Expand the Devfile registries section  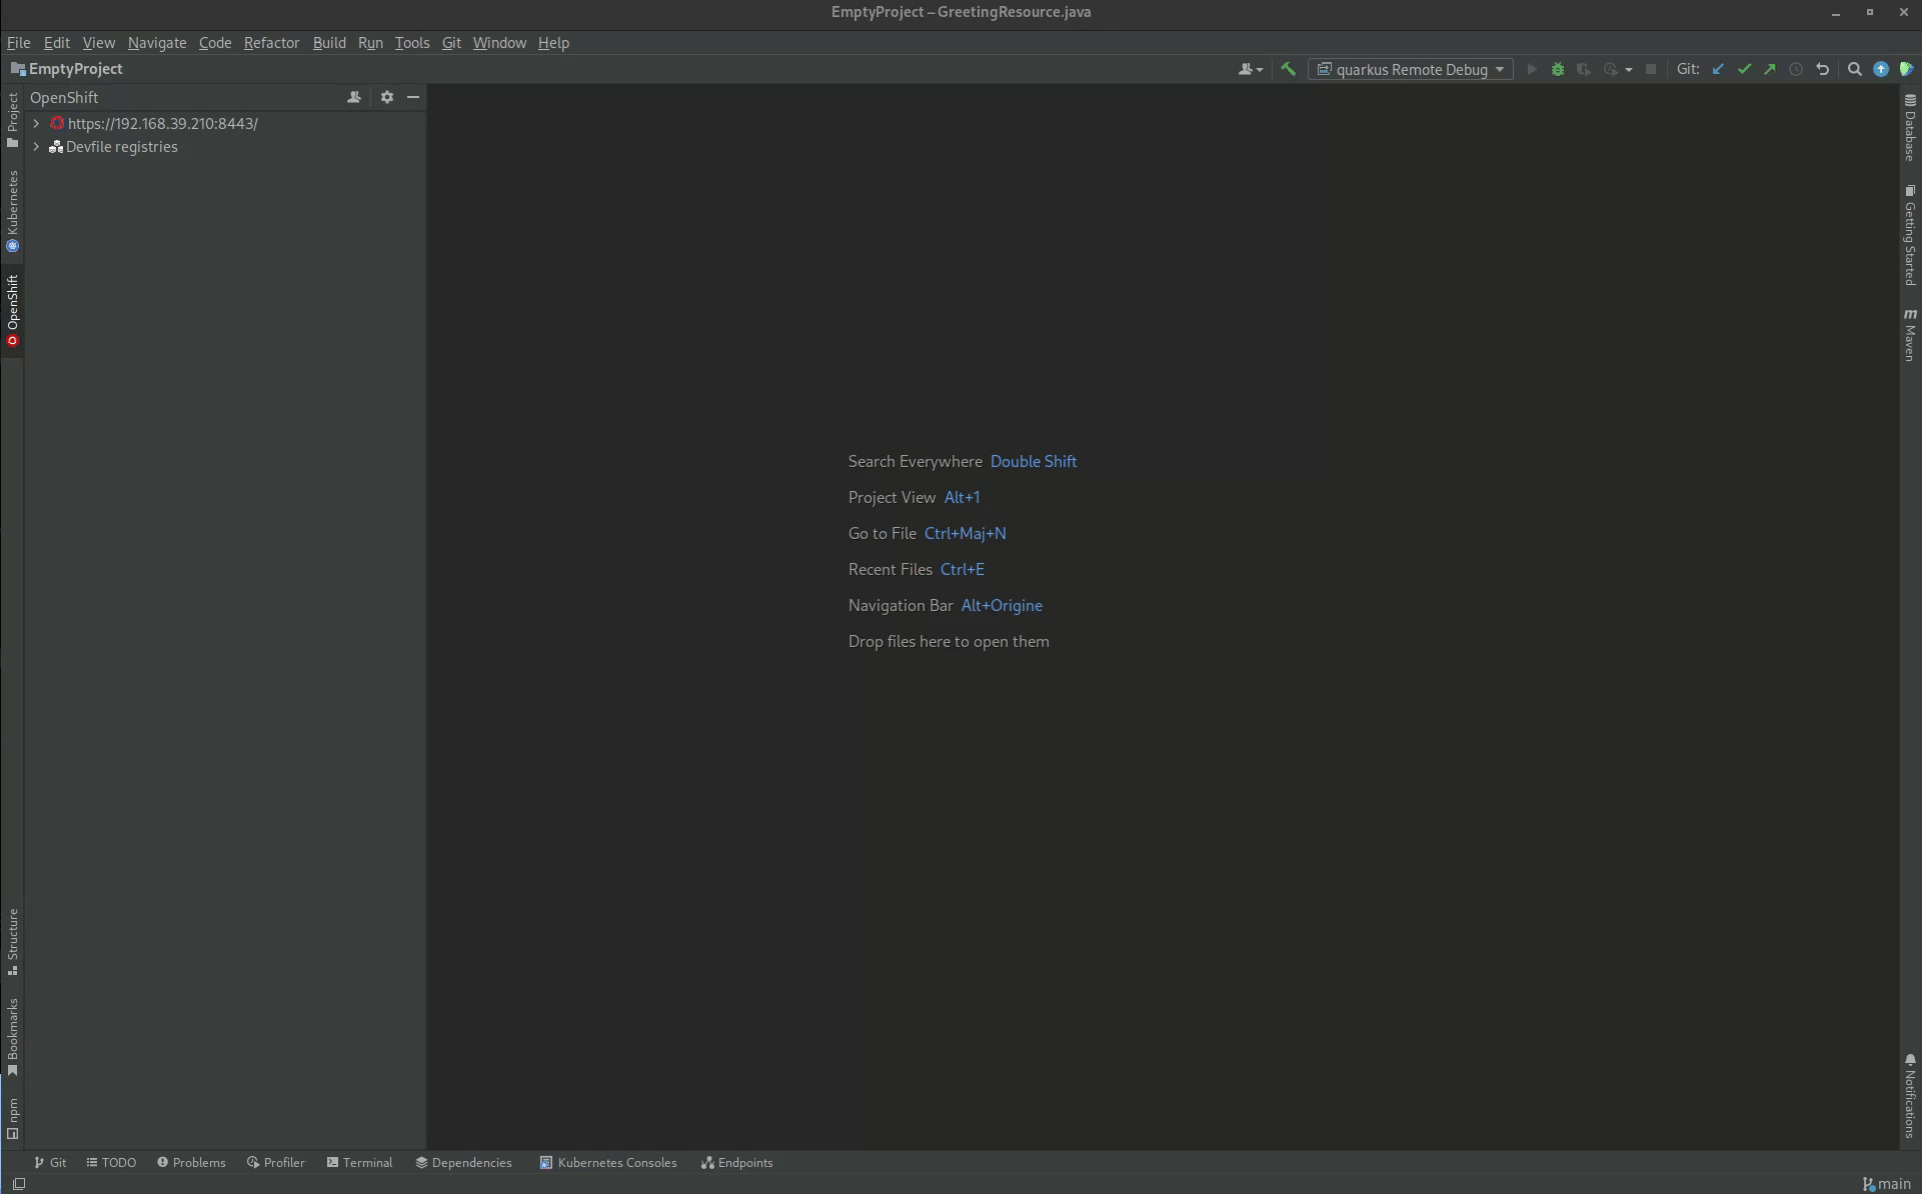36,146
